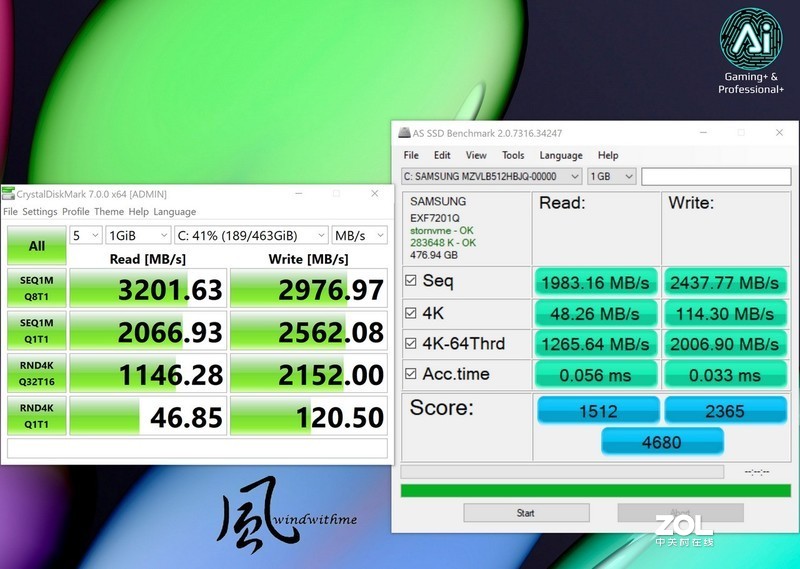This screenshot has width=800, height=569.
Task: Click the Start button in AS SSD
Action: (525, 513)
